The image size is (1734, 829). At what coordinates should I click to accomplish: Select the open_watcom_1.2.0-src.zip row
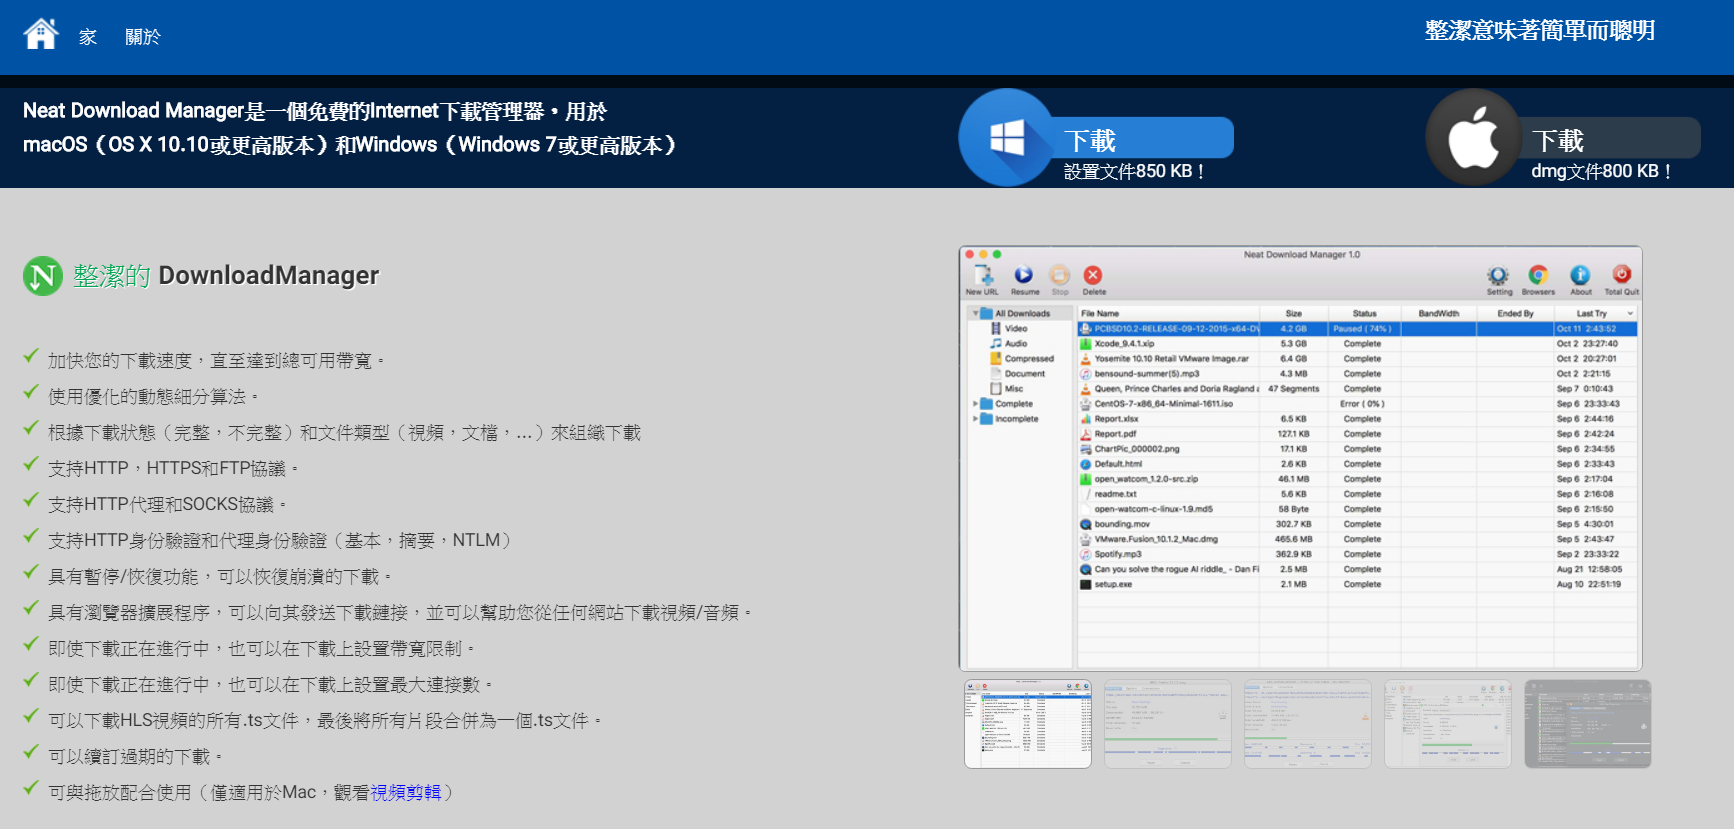1358,479
